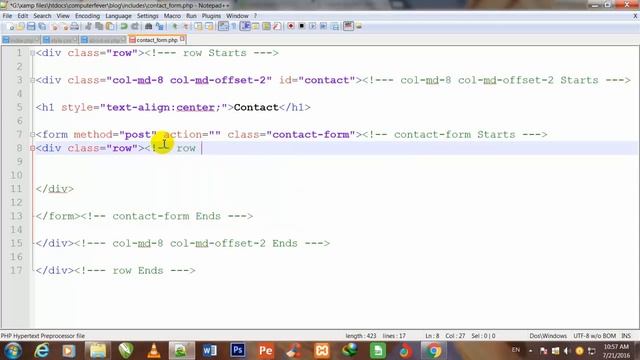Click the closing </form> tag on line 13
The width and height of the screenshot is (640, 360).
tap(58, 216)
